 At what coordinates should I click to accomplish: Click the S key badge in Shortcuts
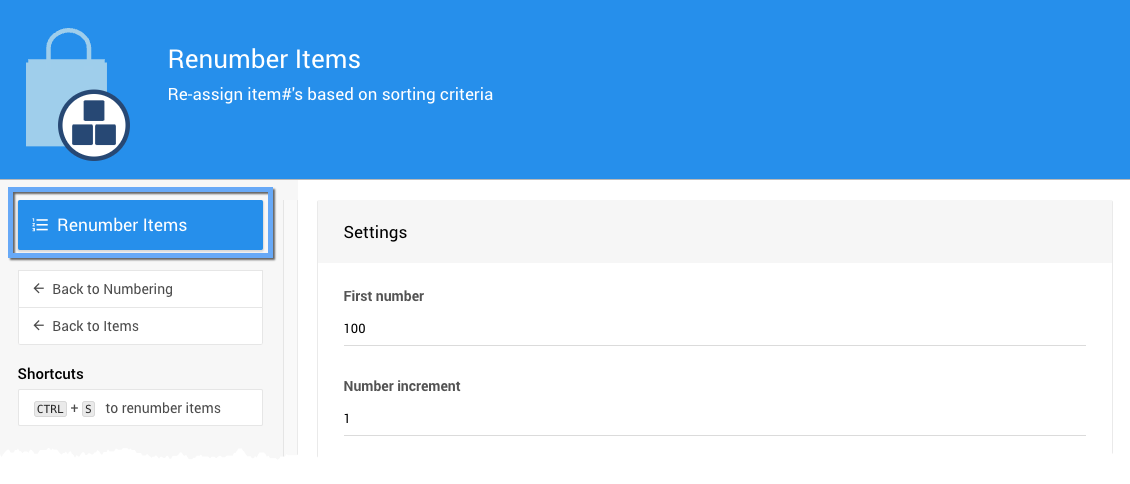[x=88, y=408]
